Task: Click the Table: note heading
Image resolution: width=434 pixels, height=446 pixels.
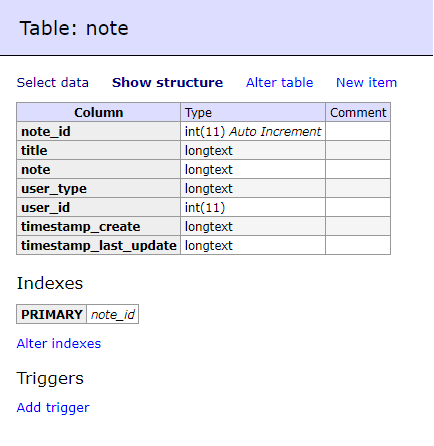Action: tap(74, 28)
